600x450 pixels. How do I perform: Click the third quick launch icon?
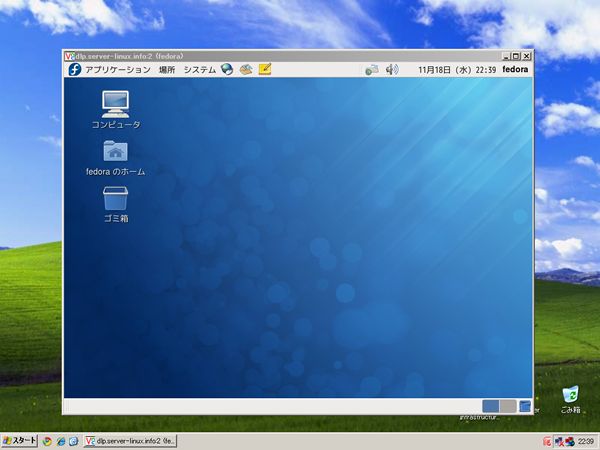click(x=74, y=441)
